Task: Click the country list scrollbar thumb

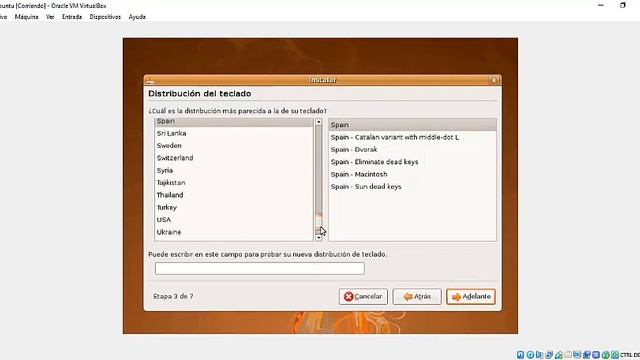Action: point(318,223)
